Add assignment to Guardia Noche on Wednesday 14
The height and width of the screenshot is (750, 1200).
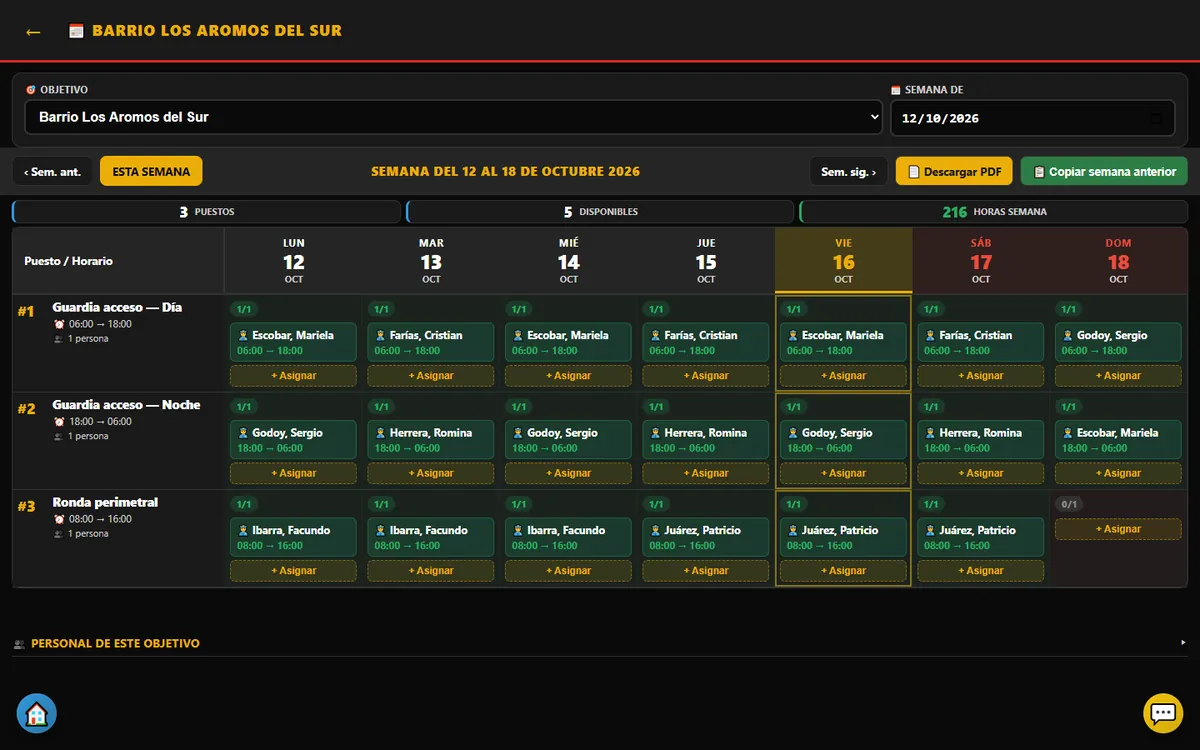(568, 473)
